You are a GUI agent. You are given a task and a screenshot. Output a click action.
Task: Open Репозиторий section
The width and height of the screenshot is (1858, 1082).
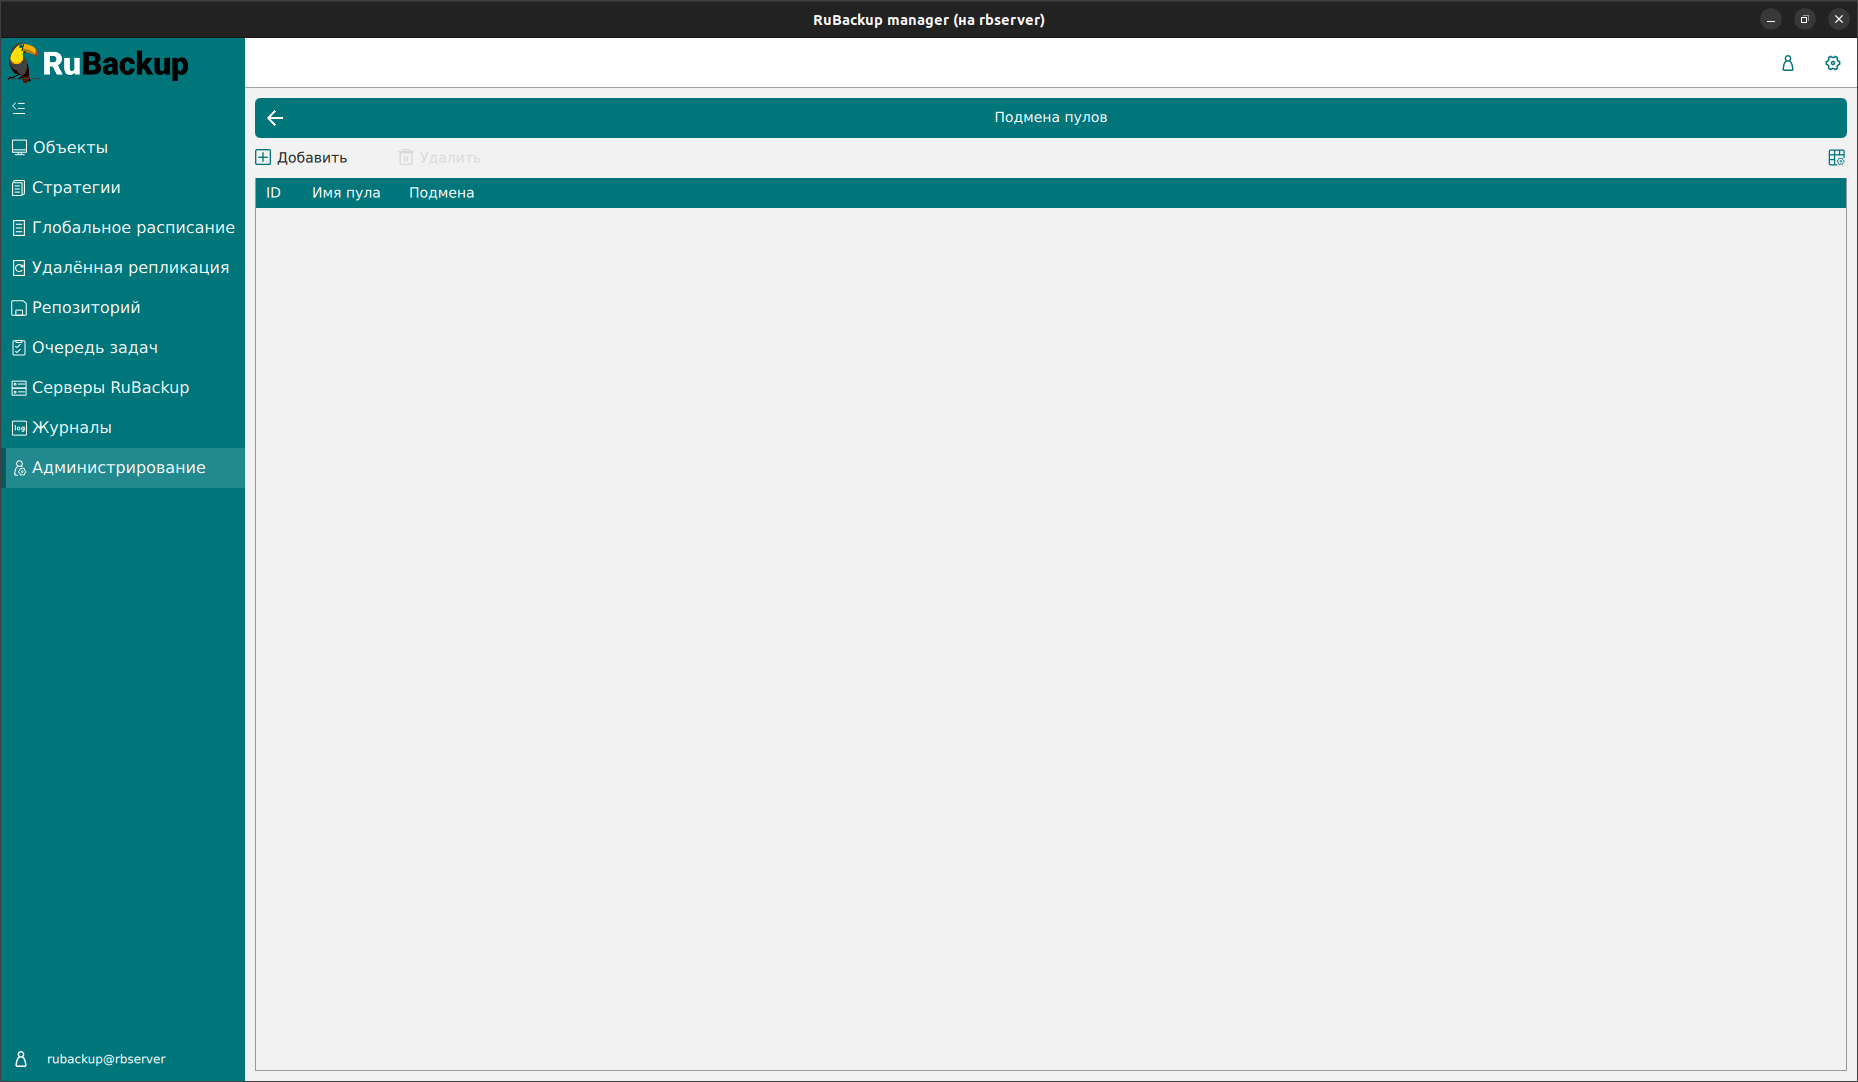(x=86, y=307)
